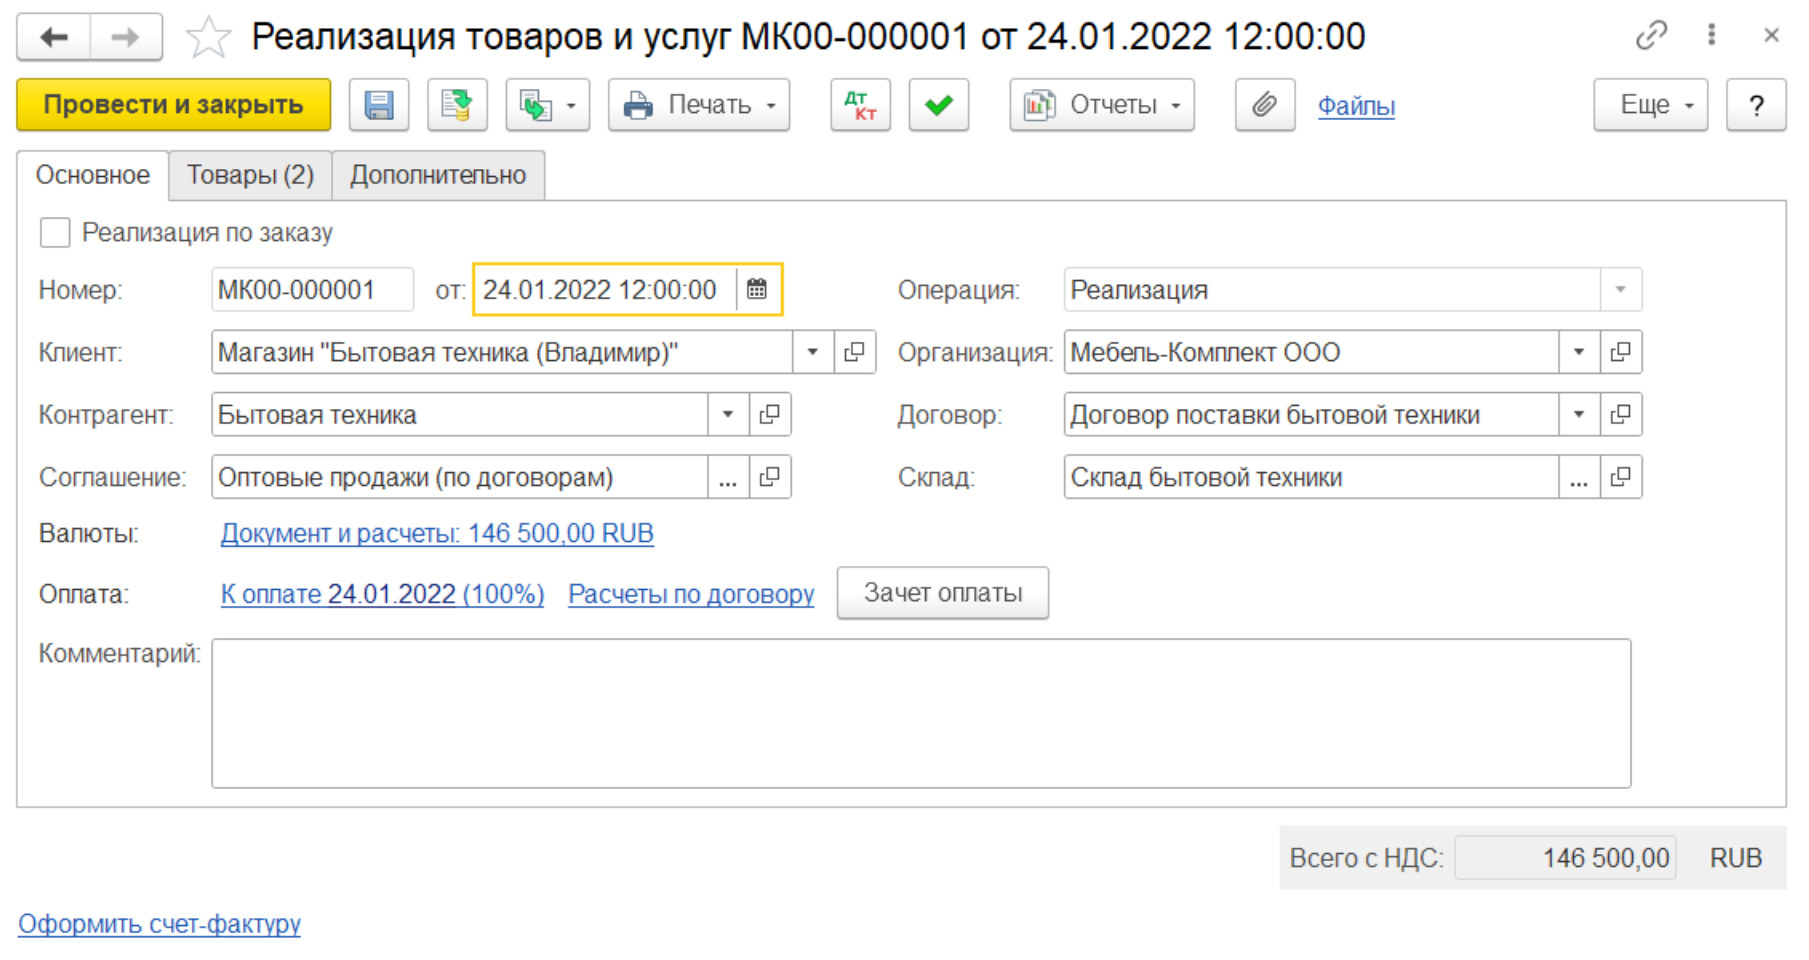Click the green checkmark icon
Image resolution: width=1809 pixels, height=960 pixels.
pos(938,105)
